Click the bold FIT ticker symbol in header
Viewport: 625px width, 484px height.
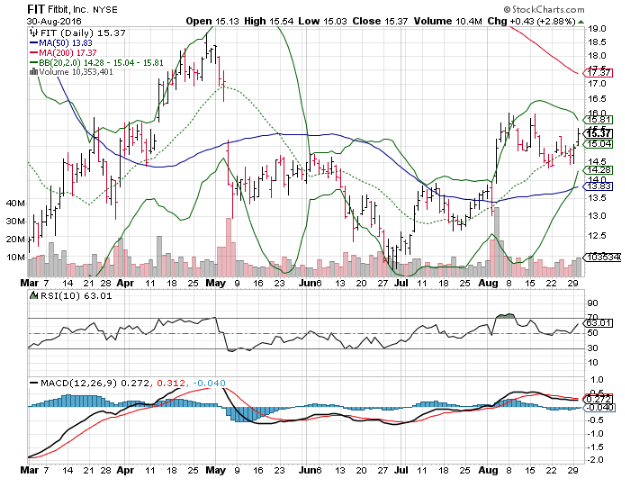pos(37,9)
